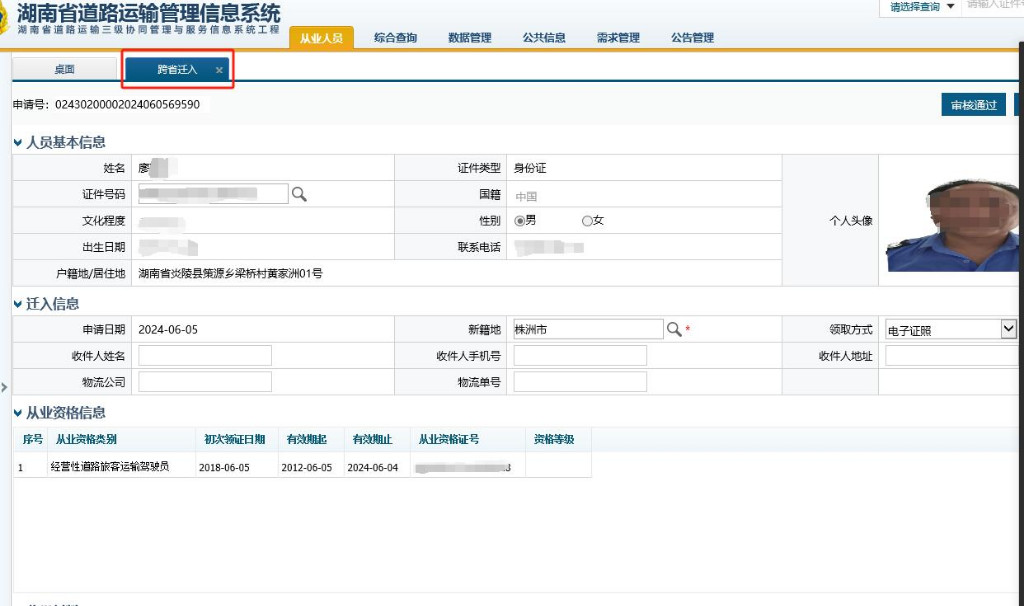Click the 收件人姓名 input field
The image size is (1024, 606).
pyautogui.click(x=205, y=356)
